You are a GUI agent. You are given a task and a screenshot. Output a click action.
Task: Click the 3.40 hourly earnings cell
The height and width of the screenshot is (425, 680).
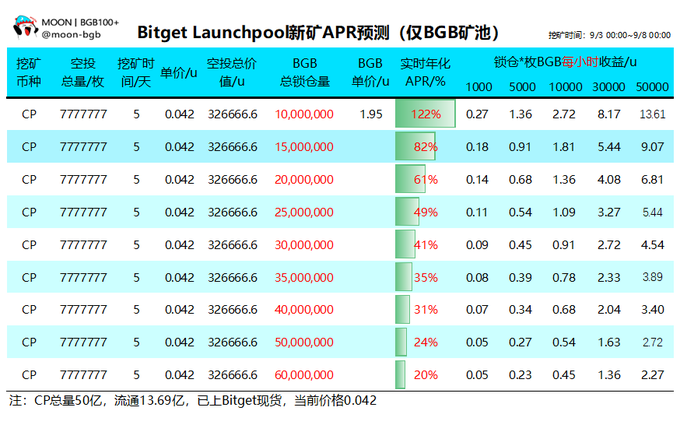coord(652,310)
